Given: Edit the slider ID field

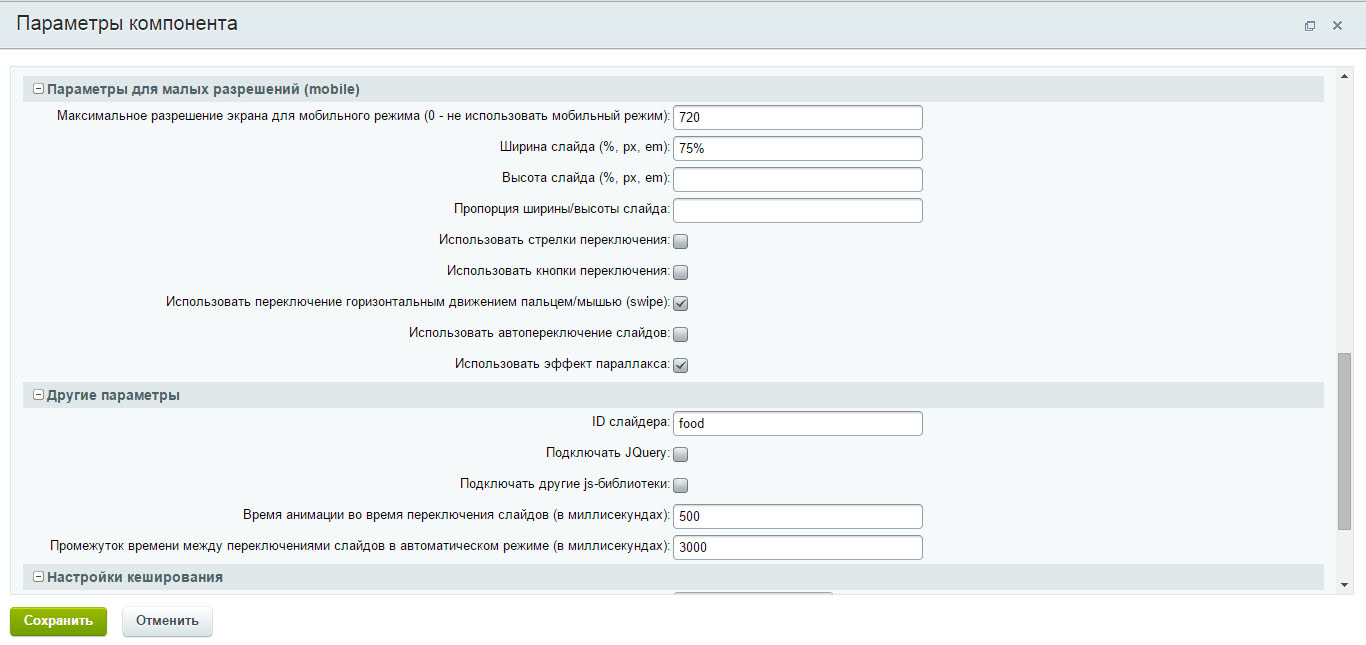Looking at the screenshot, I should click(797, 423).
